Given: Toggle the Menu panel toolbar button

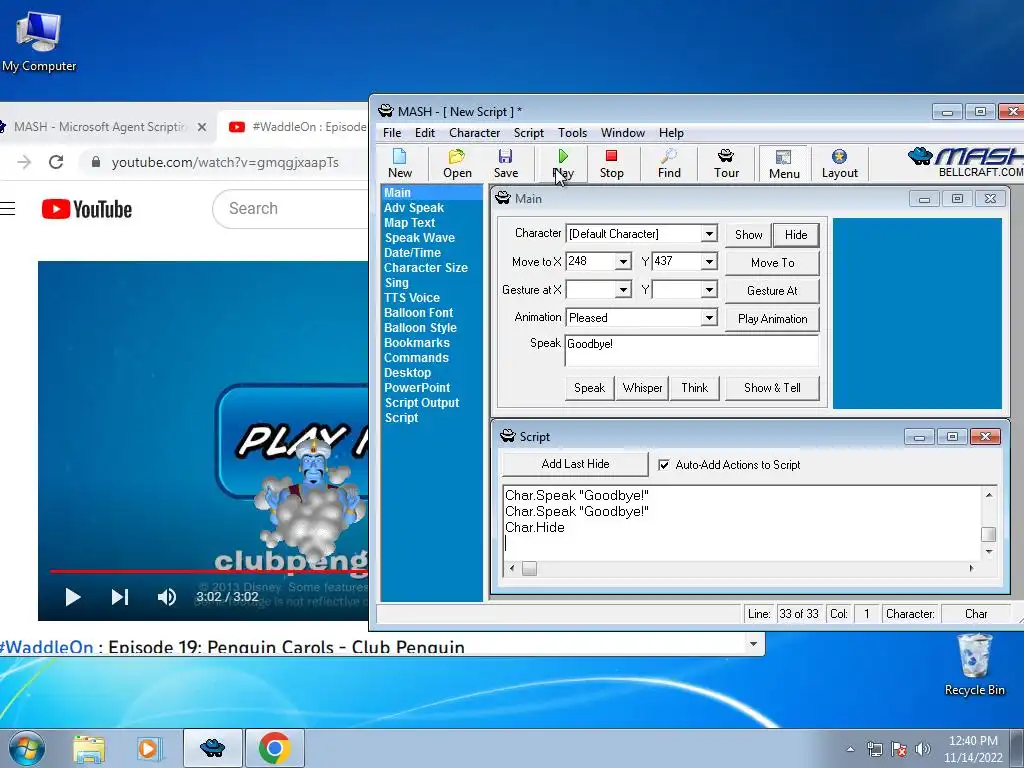Looking at the screenshot, I should click(x=784, y=164).
